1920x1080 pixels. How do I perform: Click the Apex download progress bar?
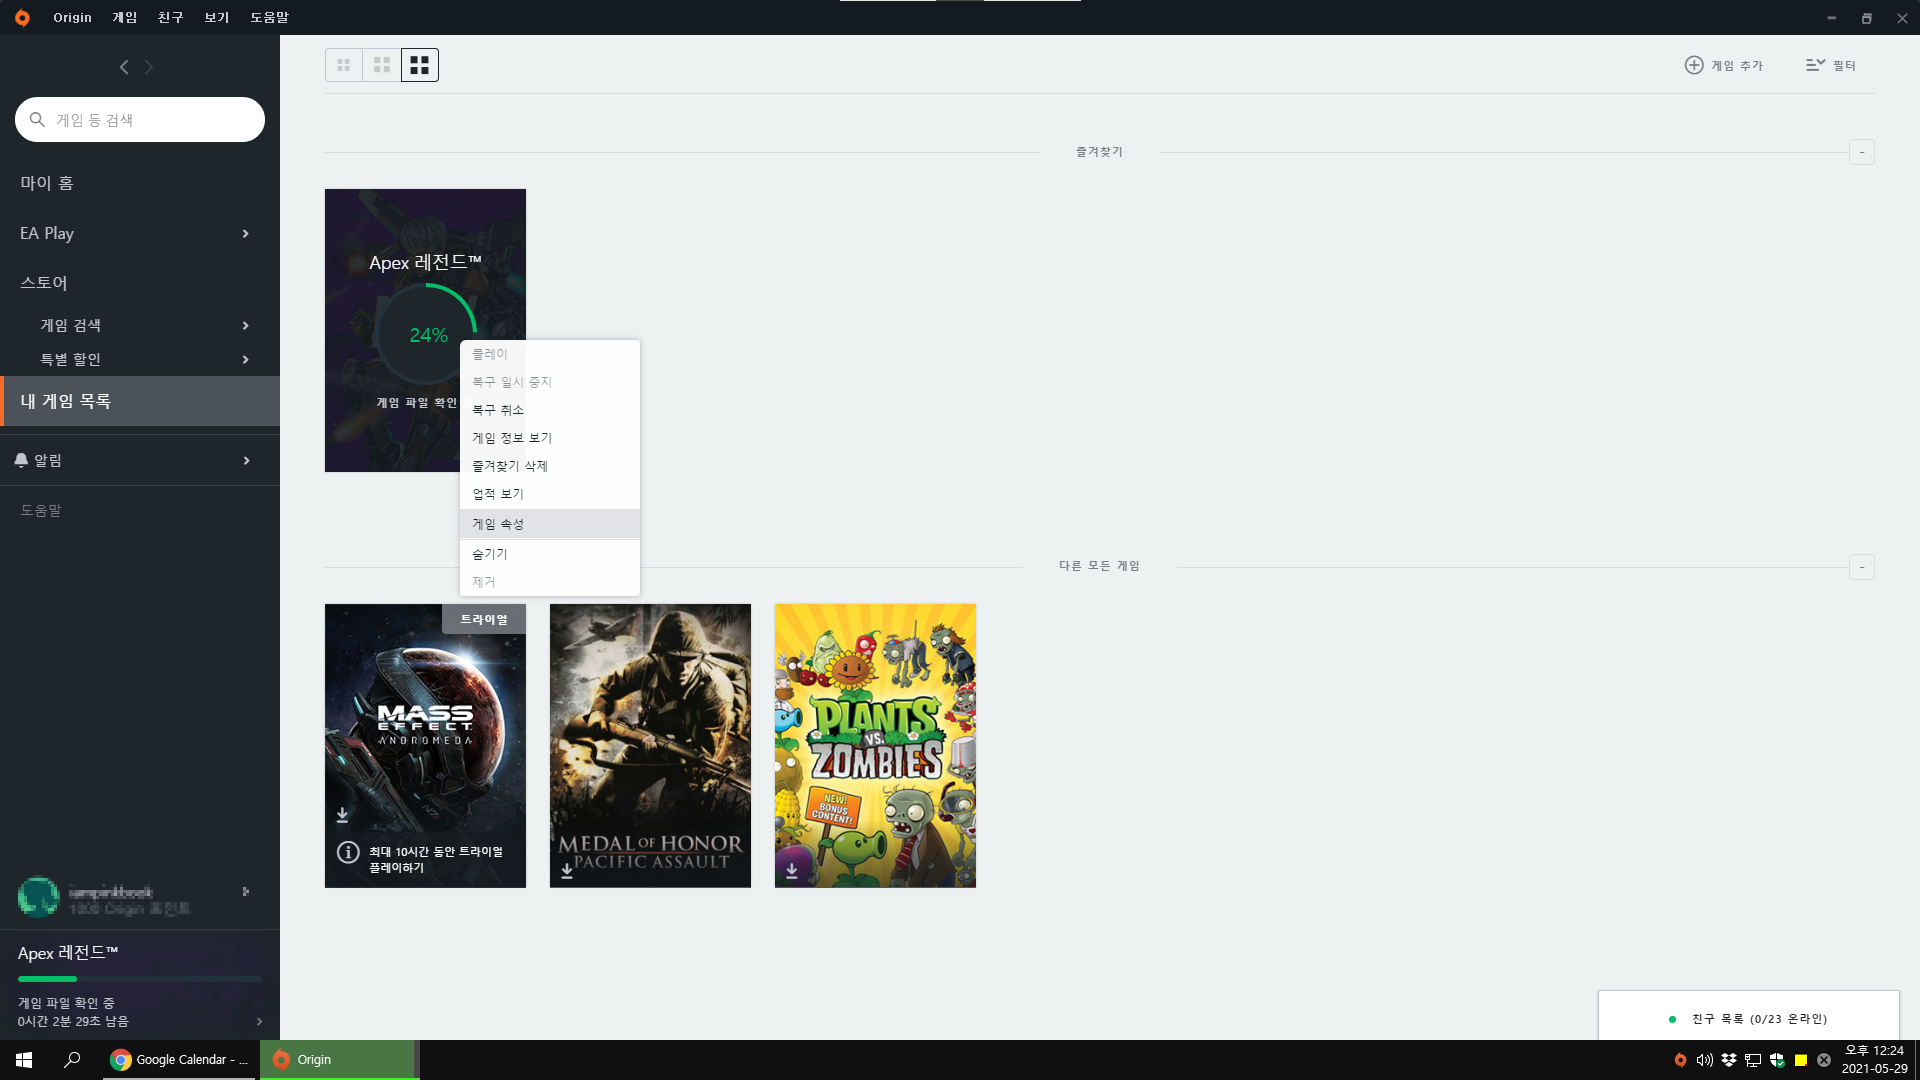pyautogui.click(x=140, y=978)
